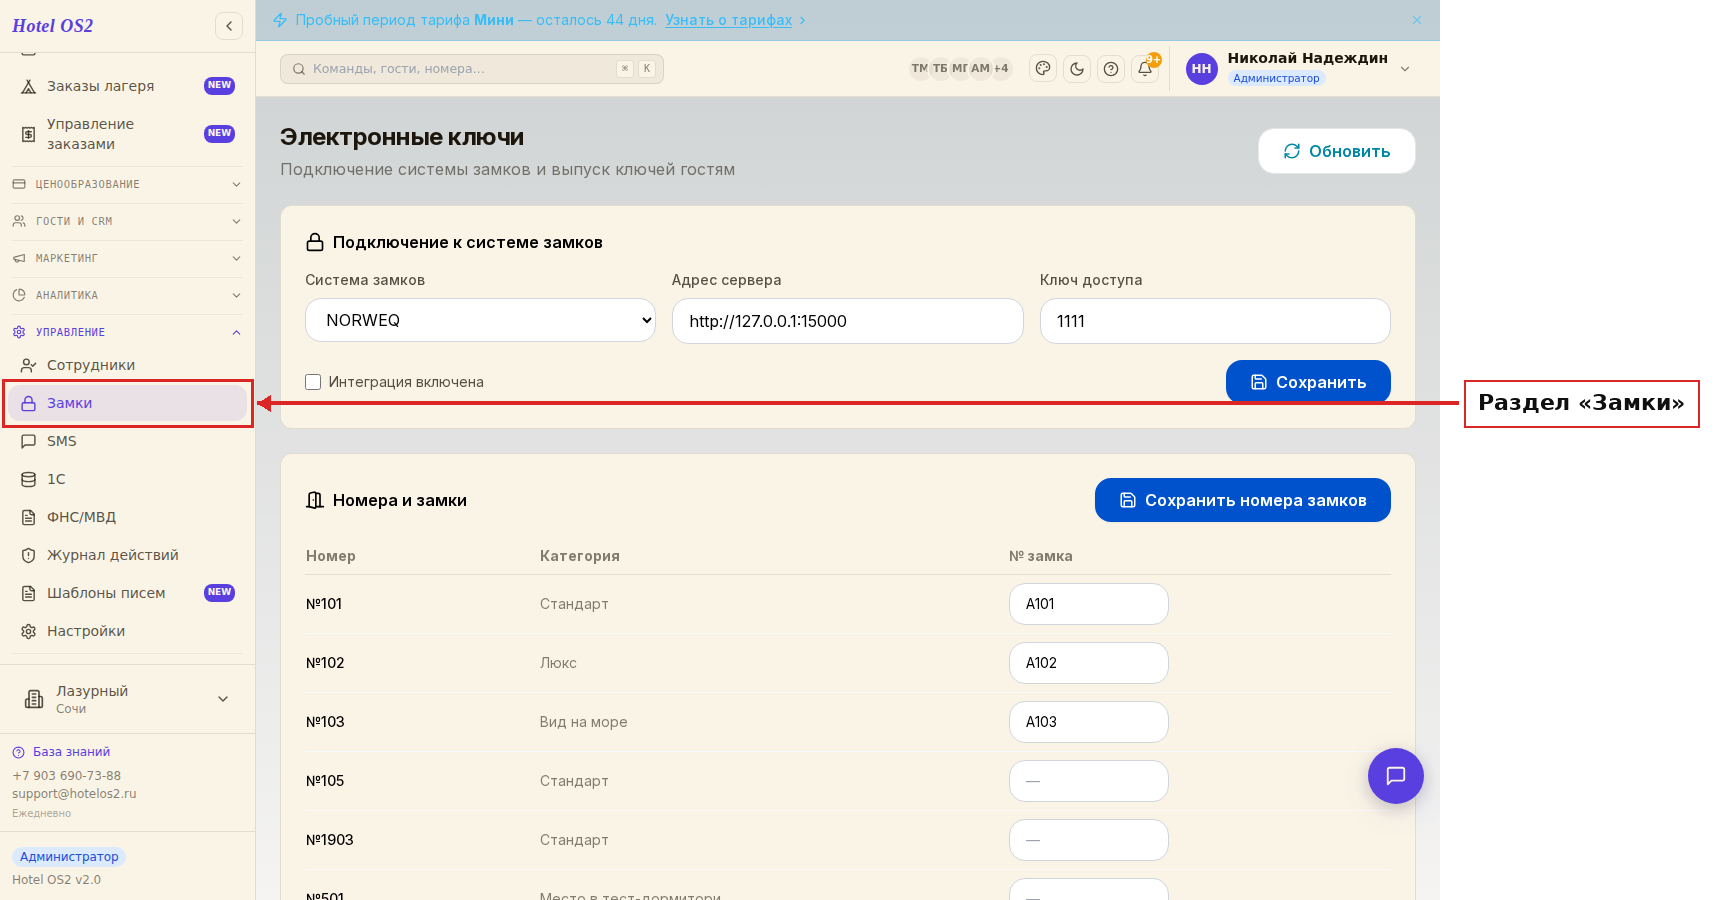Click the Обновить button
This screenshot has height=900, width=1723.
point(1337,151)
